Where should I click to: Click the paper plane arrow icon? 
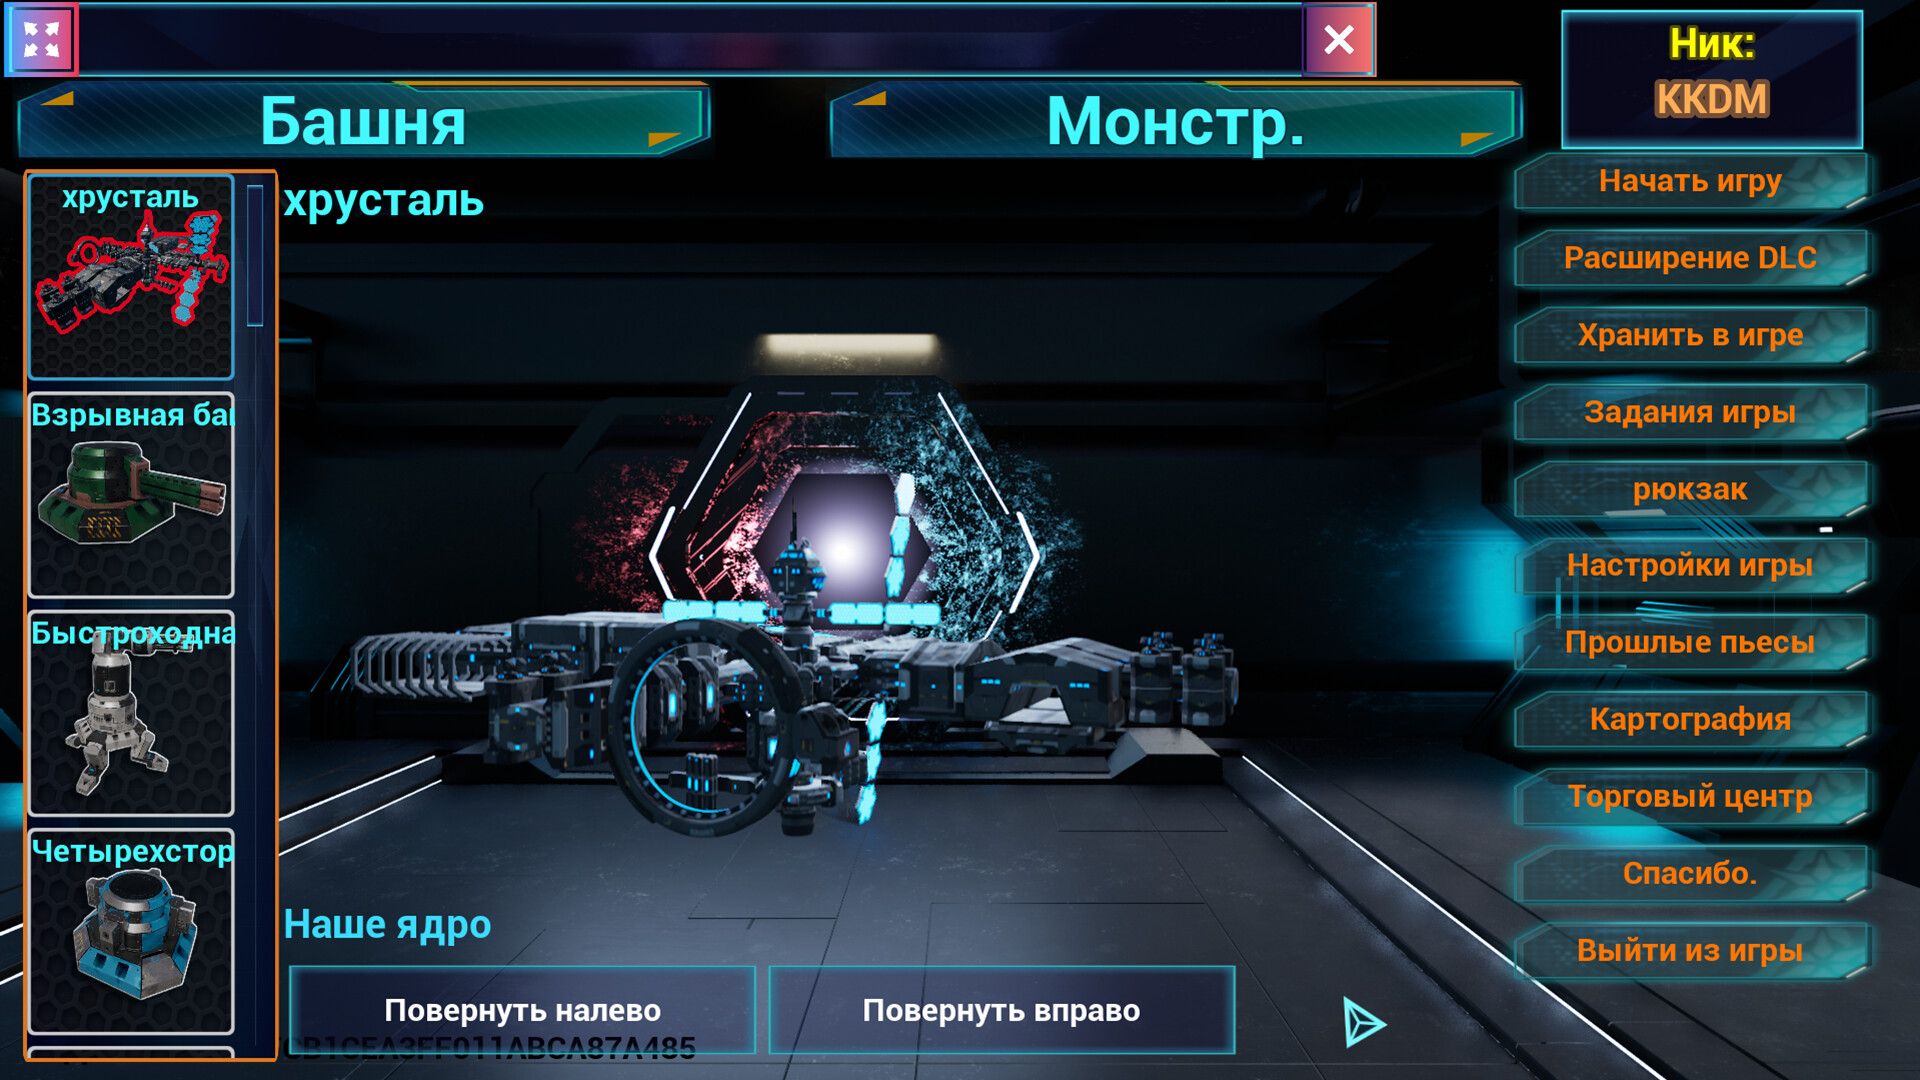point(1364,1022)
